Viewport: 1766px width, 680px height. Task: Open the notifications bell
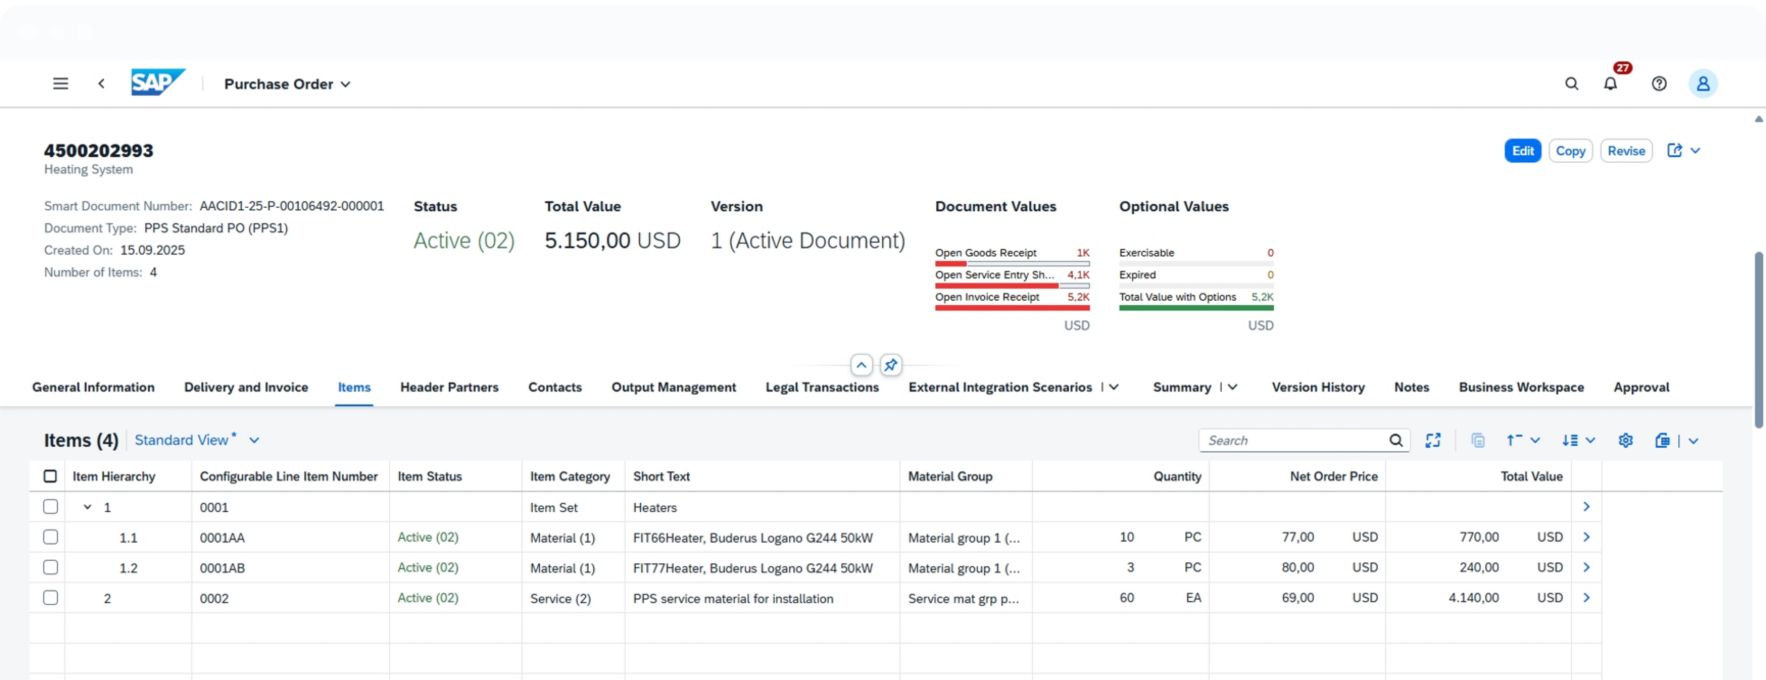tap(1610, 84)
